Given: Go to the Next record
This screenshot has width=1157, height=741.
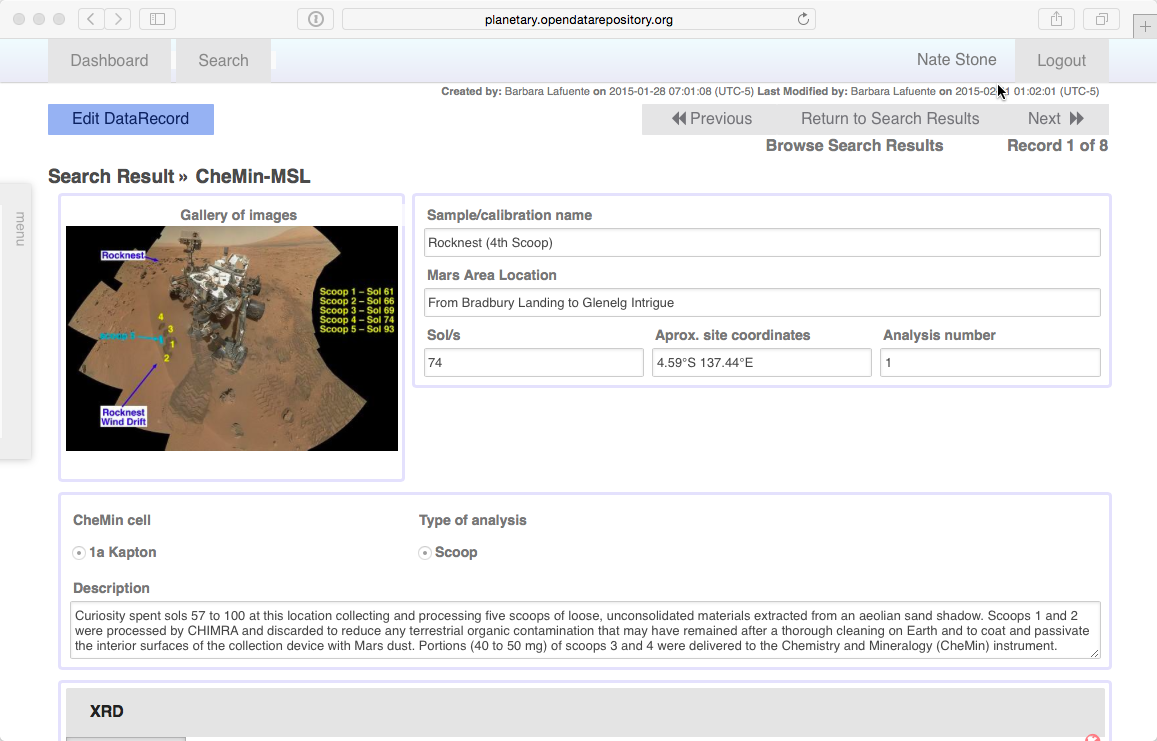Looking at the screenshot, I should point(1056,119).
